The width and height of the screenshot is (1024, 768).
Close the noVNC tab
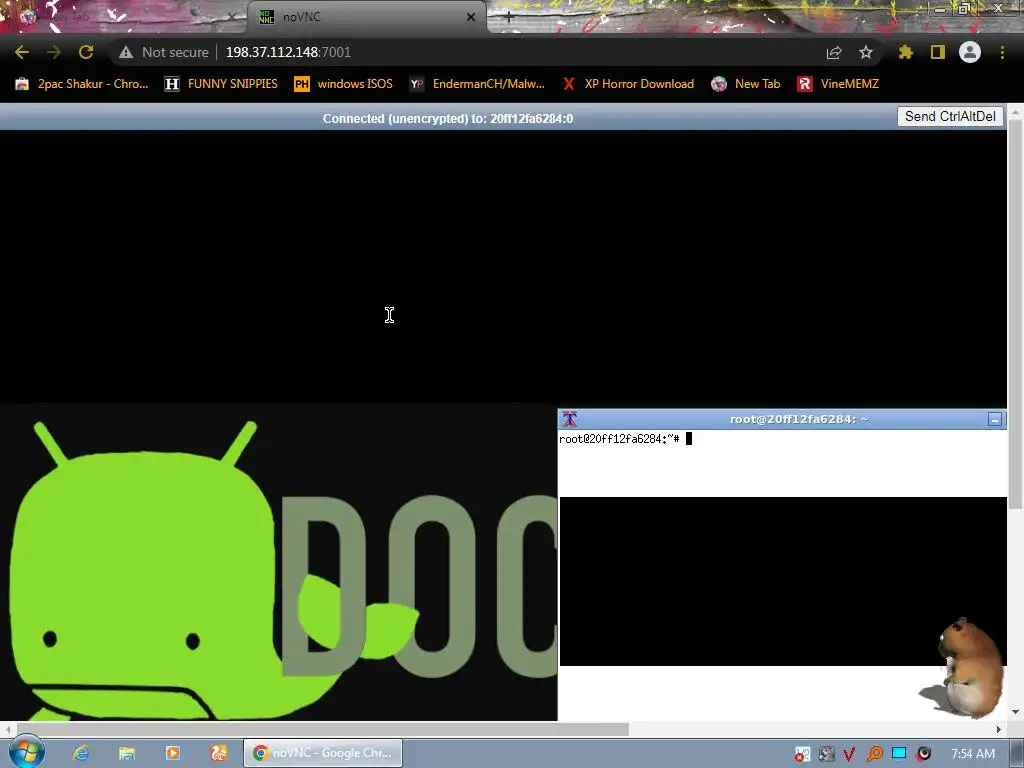tap(471, 18)
